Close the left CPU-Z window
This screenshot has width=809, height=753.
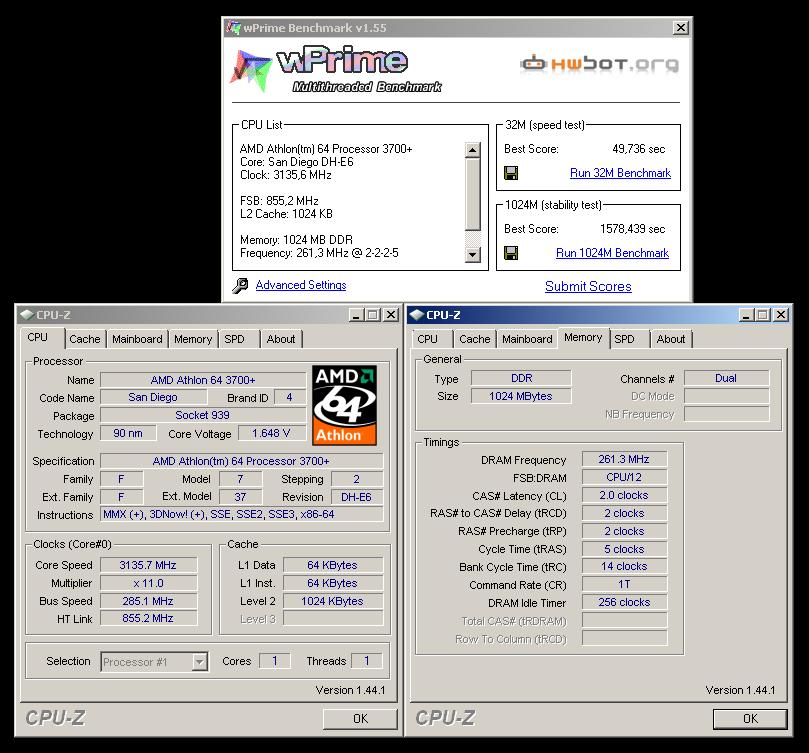pyautogui.click(x=392, y=315)
